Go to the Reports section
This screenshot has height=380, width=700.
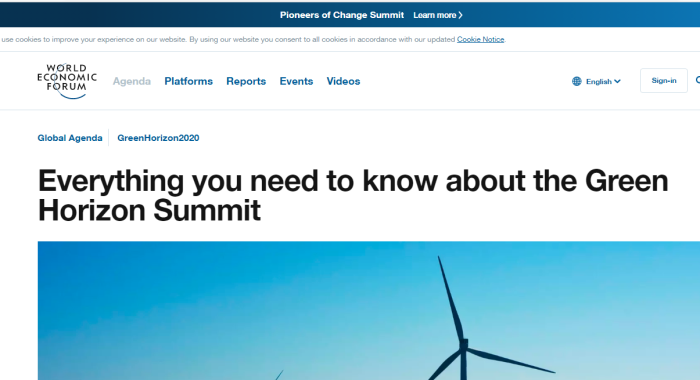coord(246,81)
